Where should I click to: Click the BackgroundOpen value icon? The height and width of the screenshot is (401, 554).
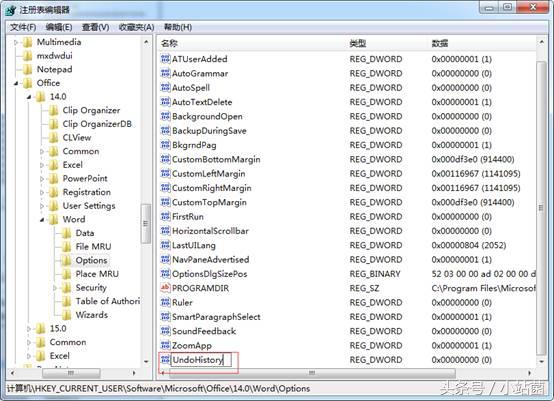[165, 116]
